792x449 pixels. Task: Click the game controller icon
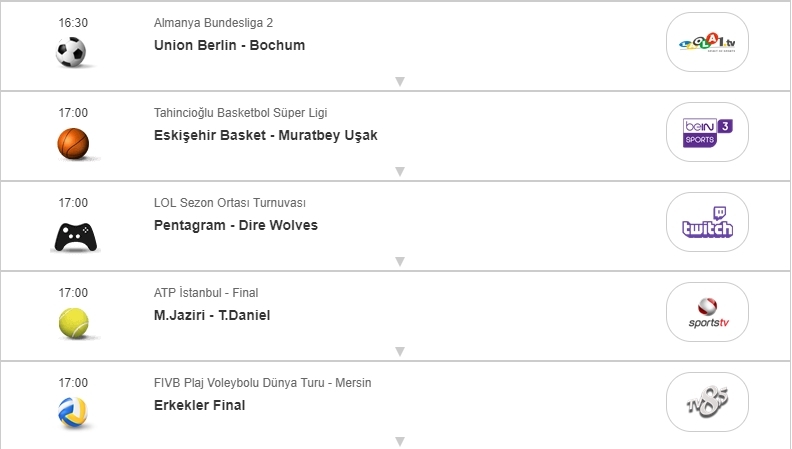click(x=73, y=236)
